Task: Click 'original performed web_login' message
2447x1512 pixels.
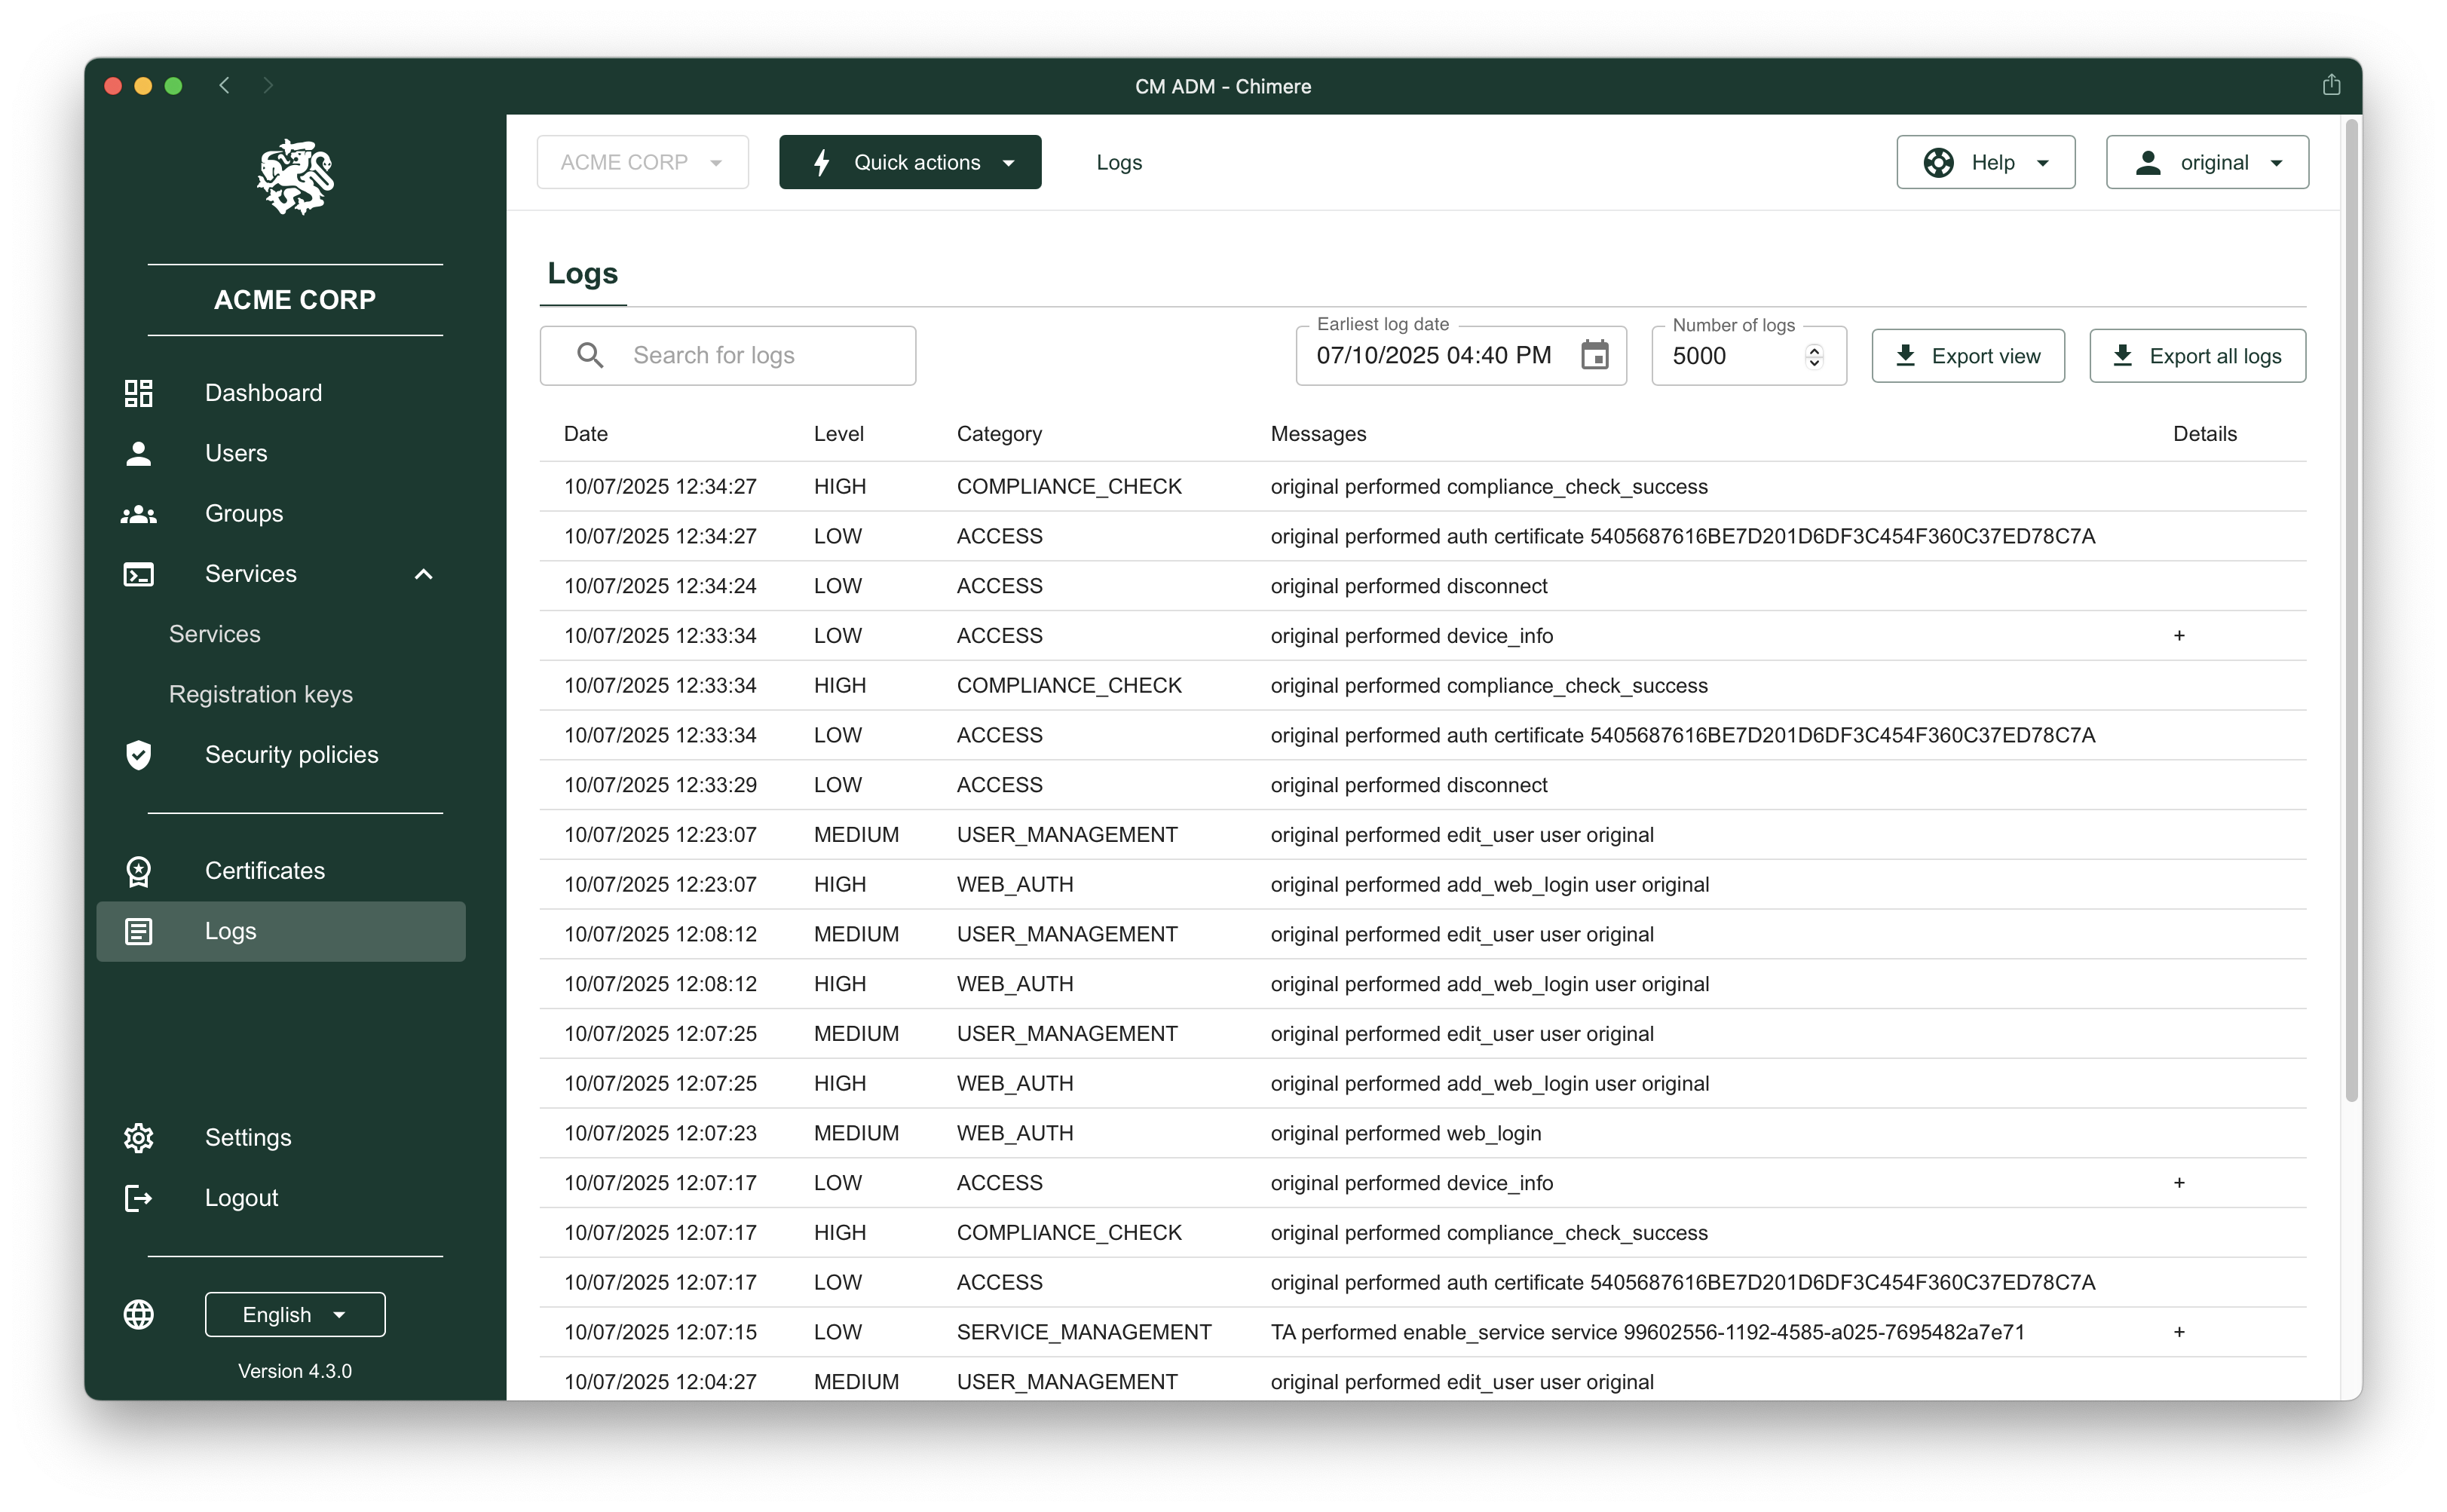Action: [1405, 1133]
